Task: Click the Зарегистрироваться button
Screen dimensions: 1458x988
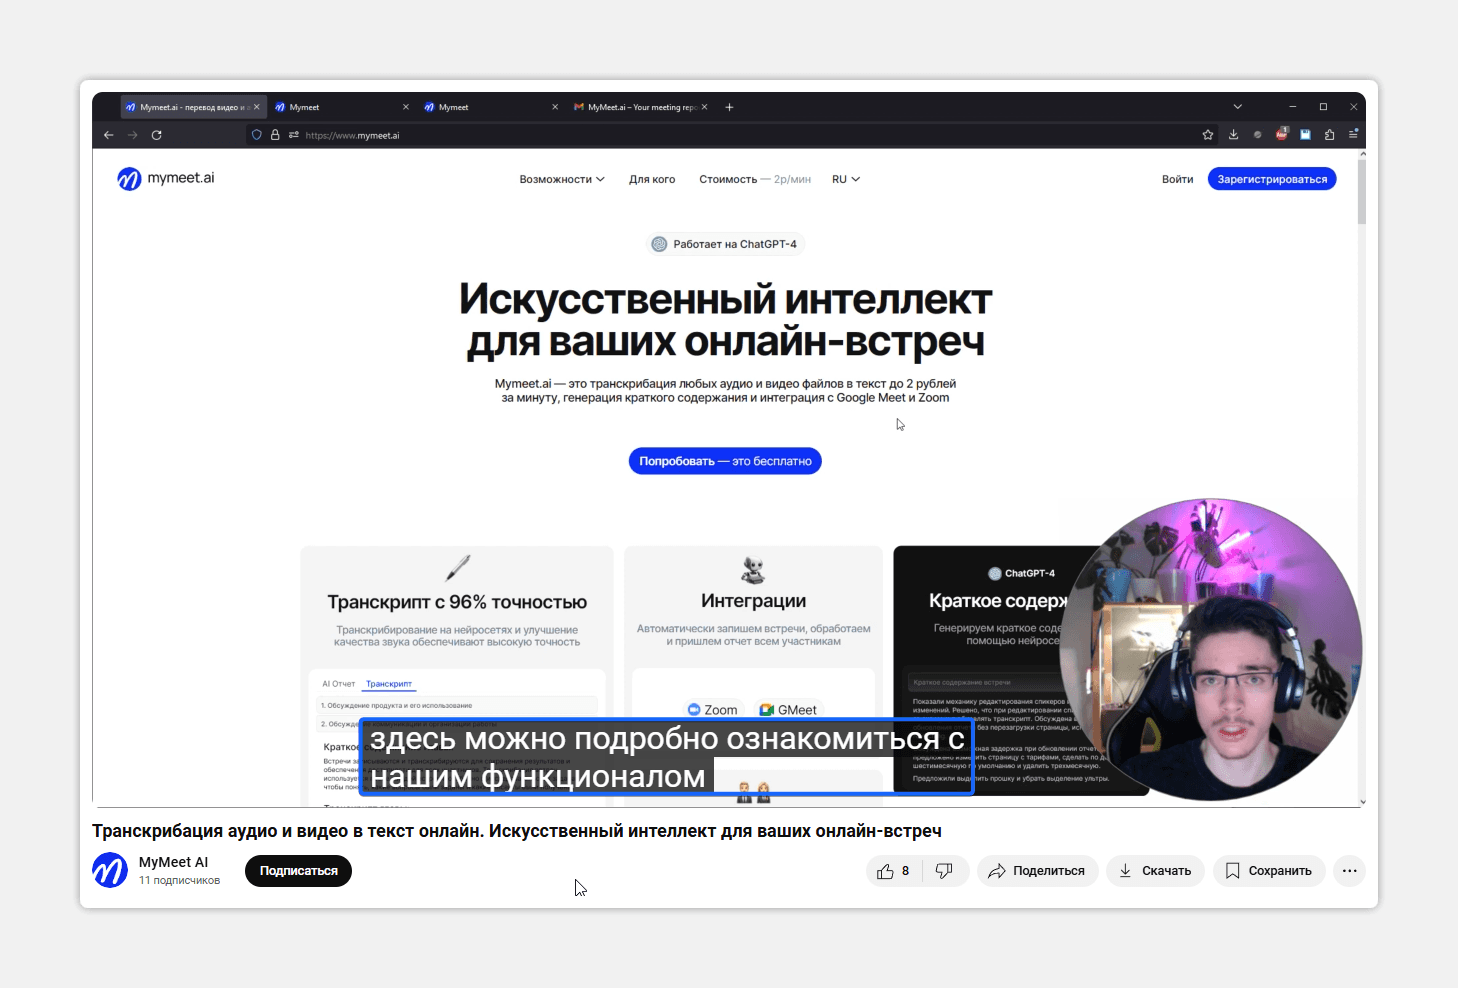Action: (1272, 179)
